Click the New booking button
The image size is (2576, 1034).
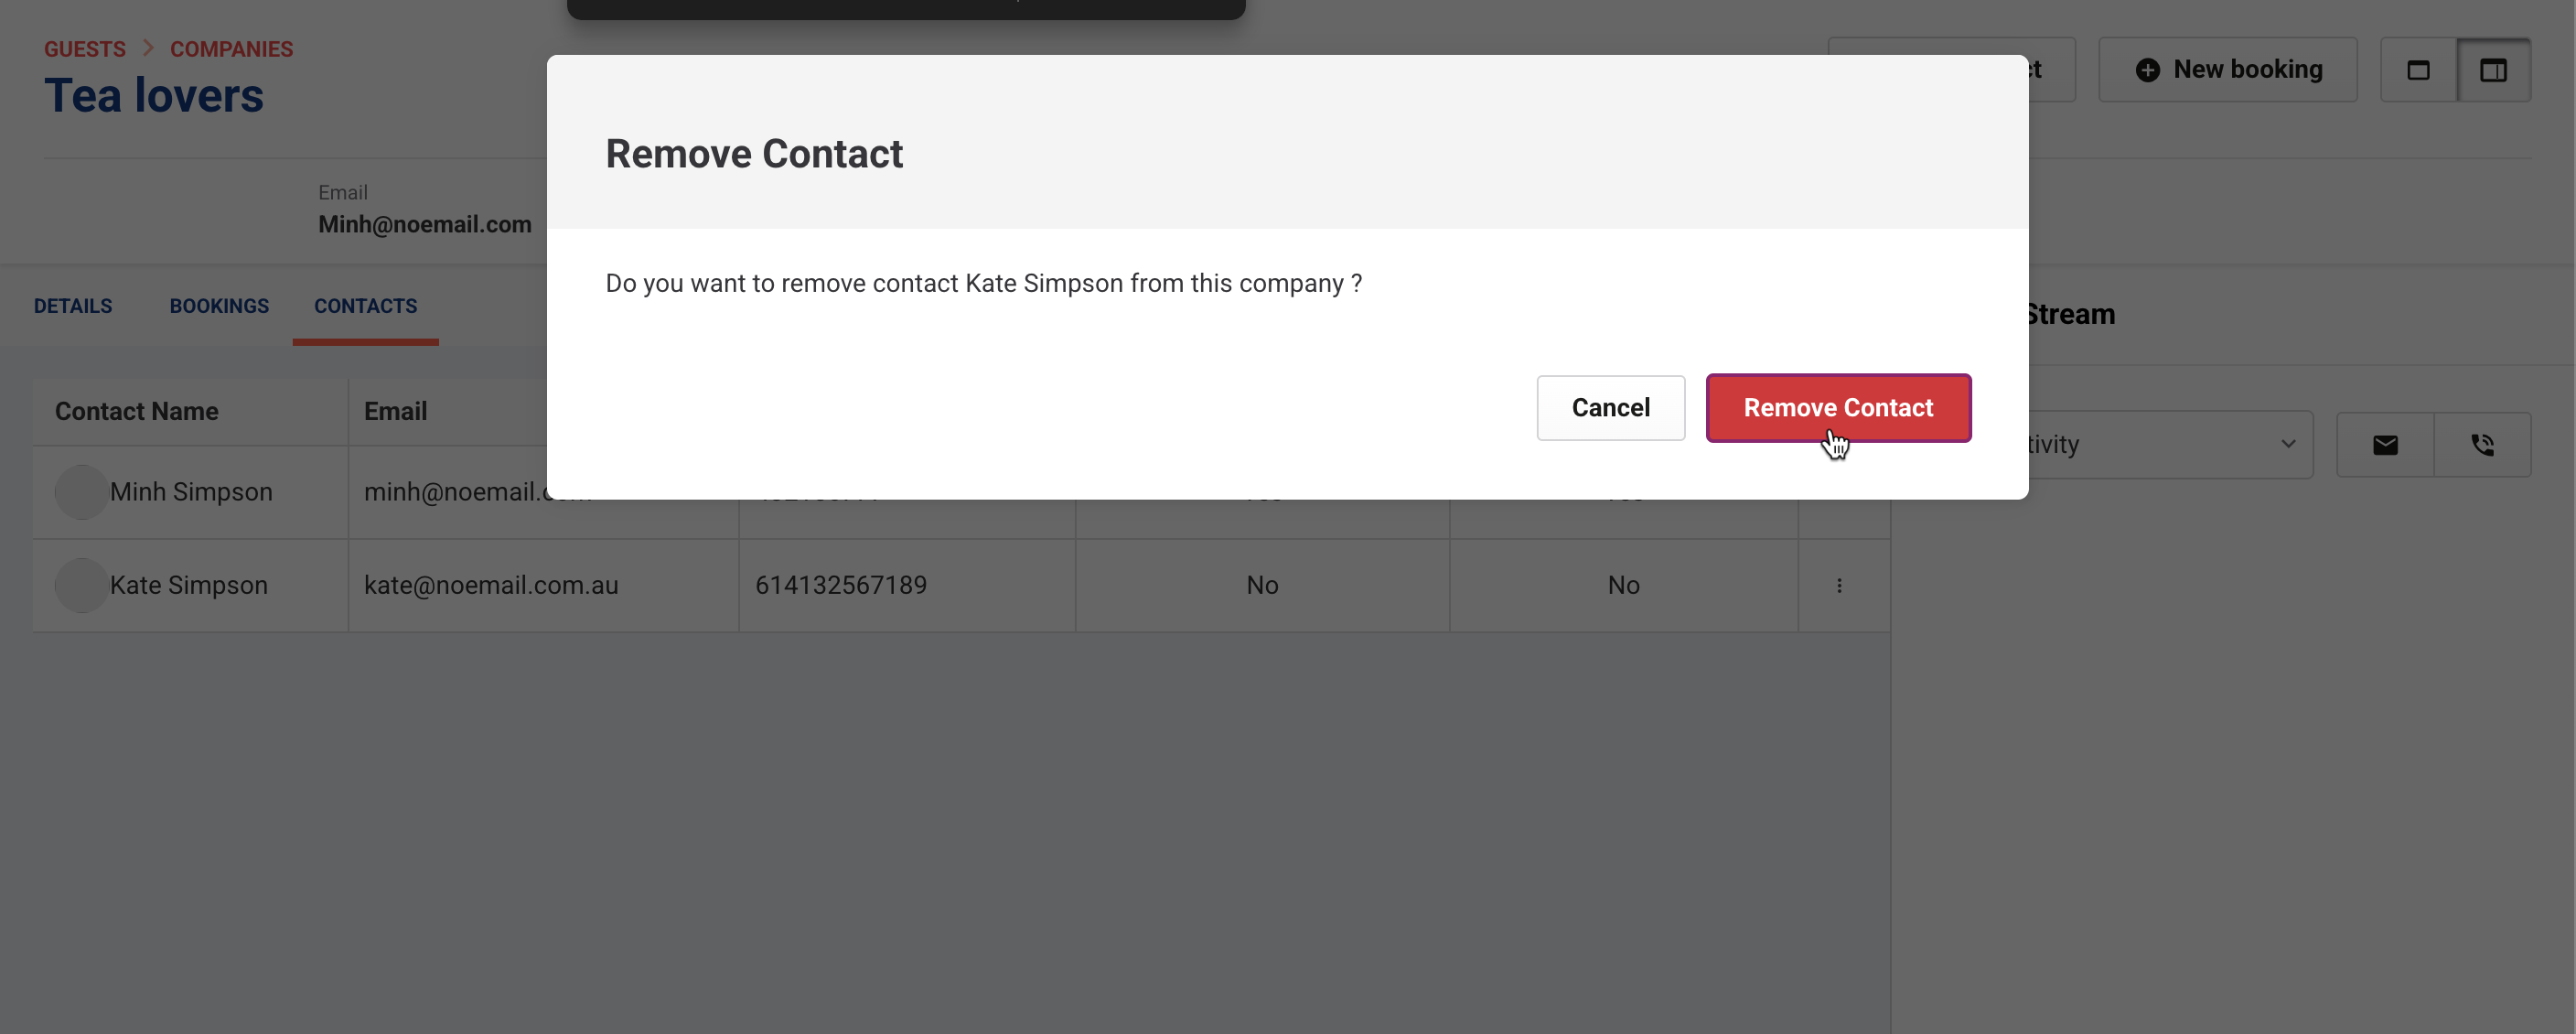pyautogui.click(x=2227, y=70)
